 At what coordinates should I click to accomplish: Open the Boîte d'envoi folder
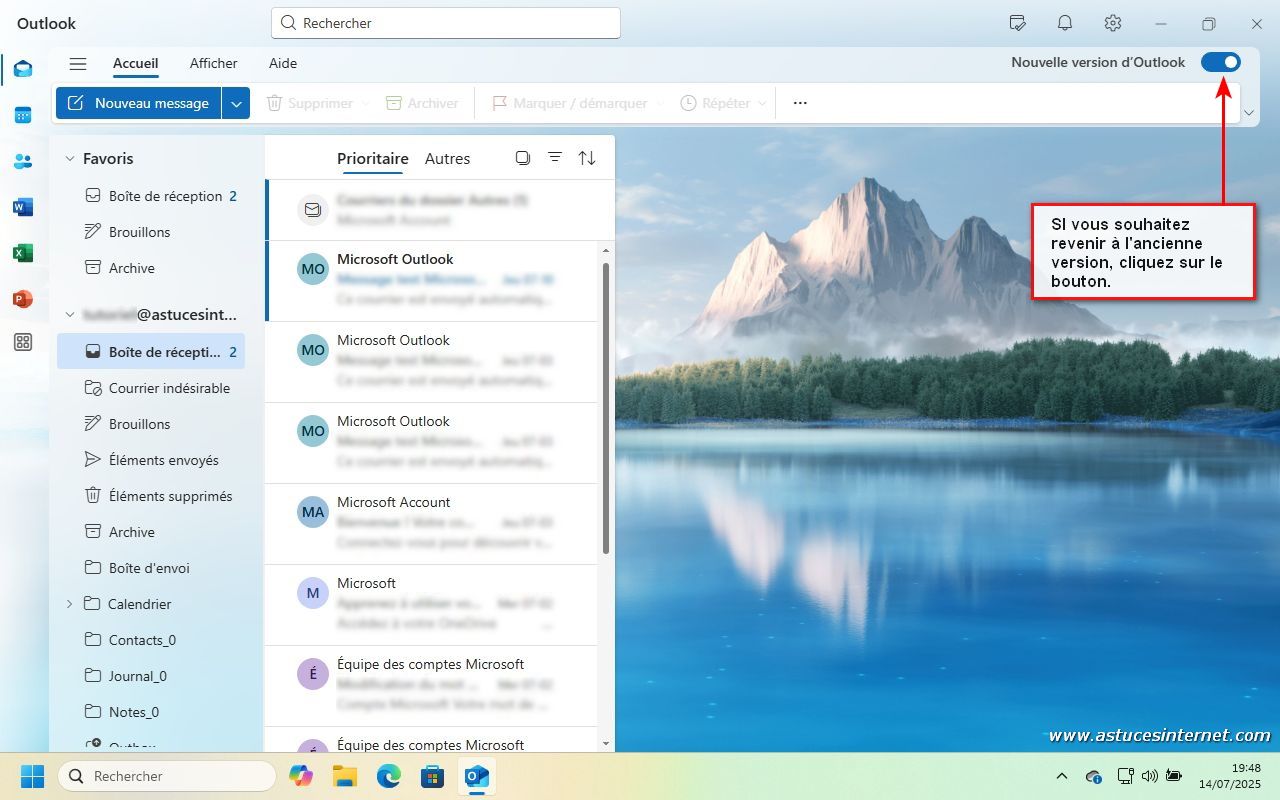tap(152, 568)
